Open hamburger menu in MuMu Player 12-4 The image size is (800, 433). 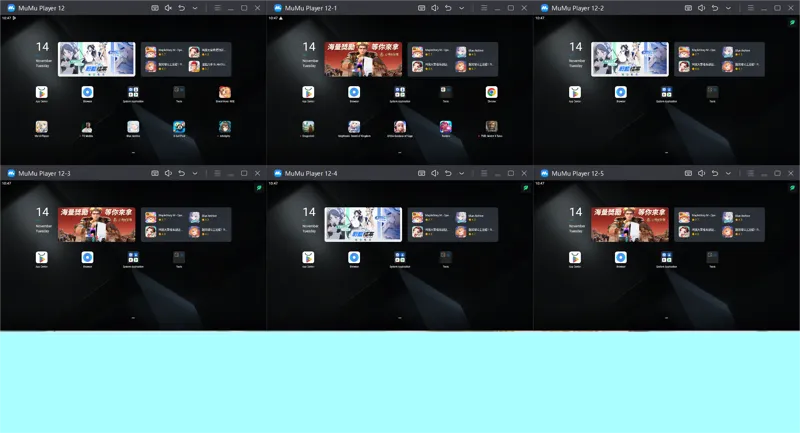tap(484, 173)
